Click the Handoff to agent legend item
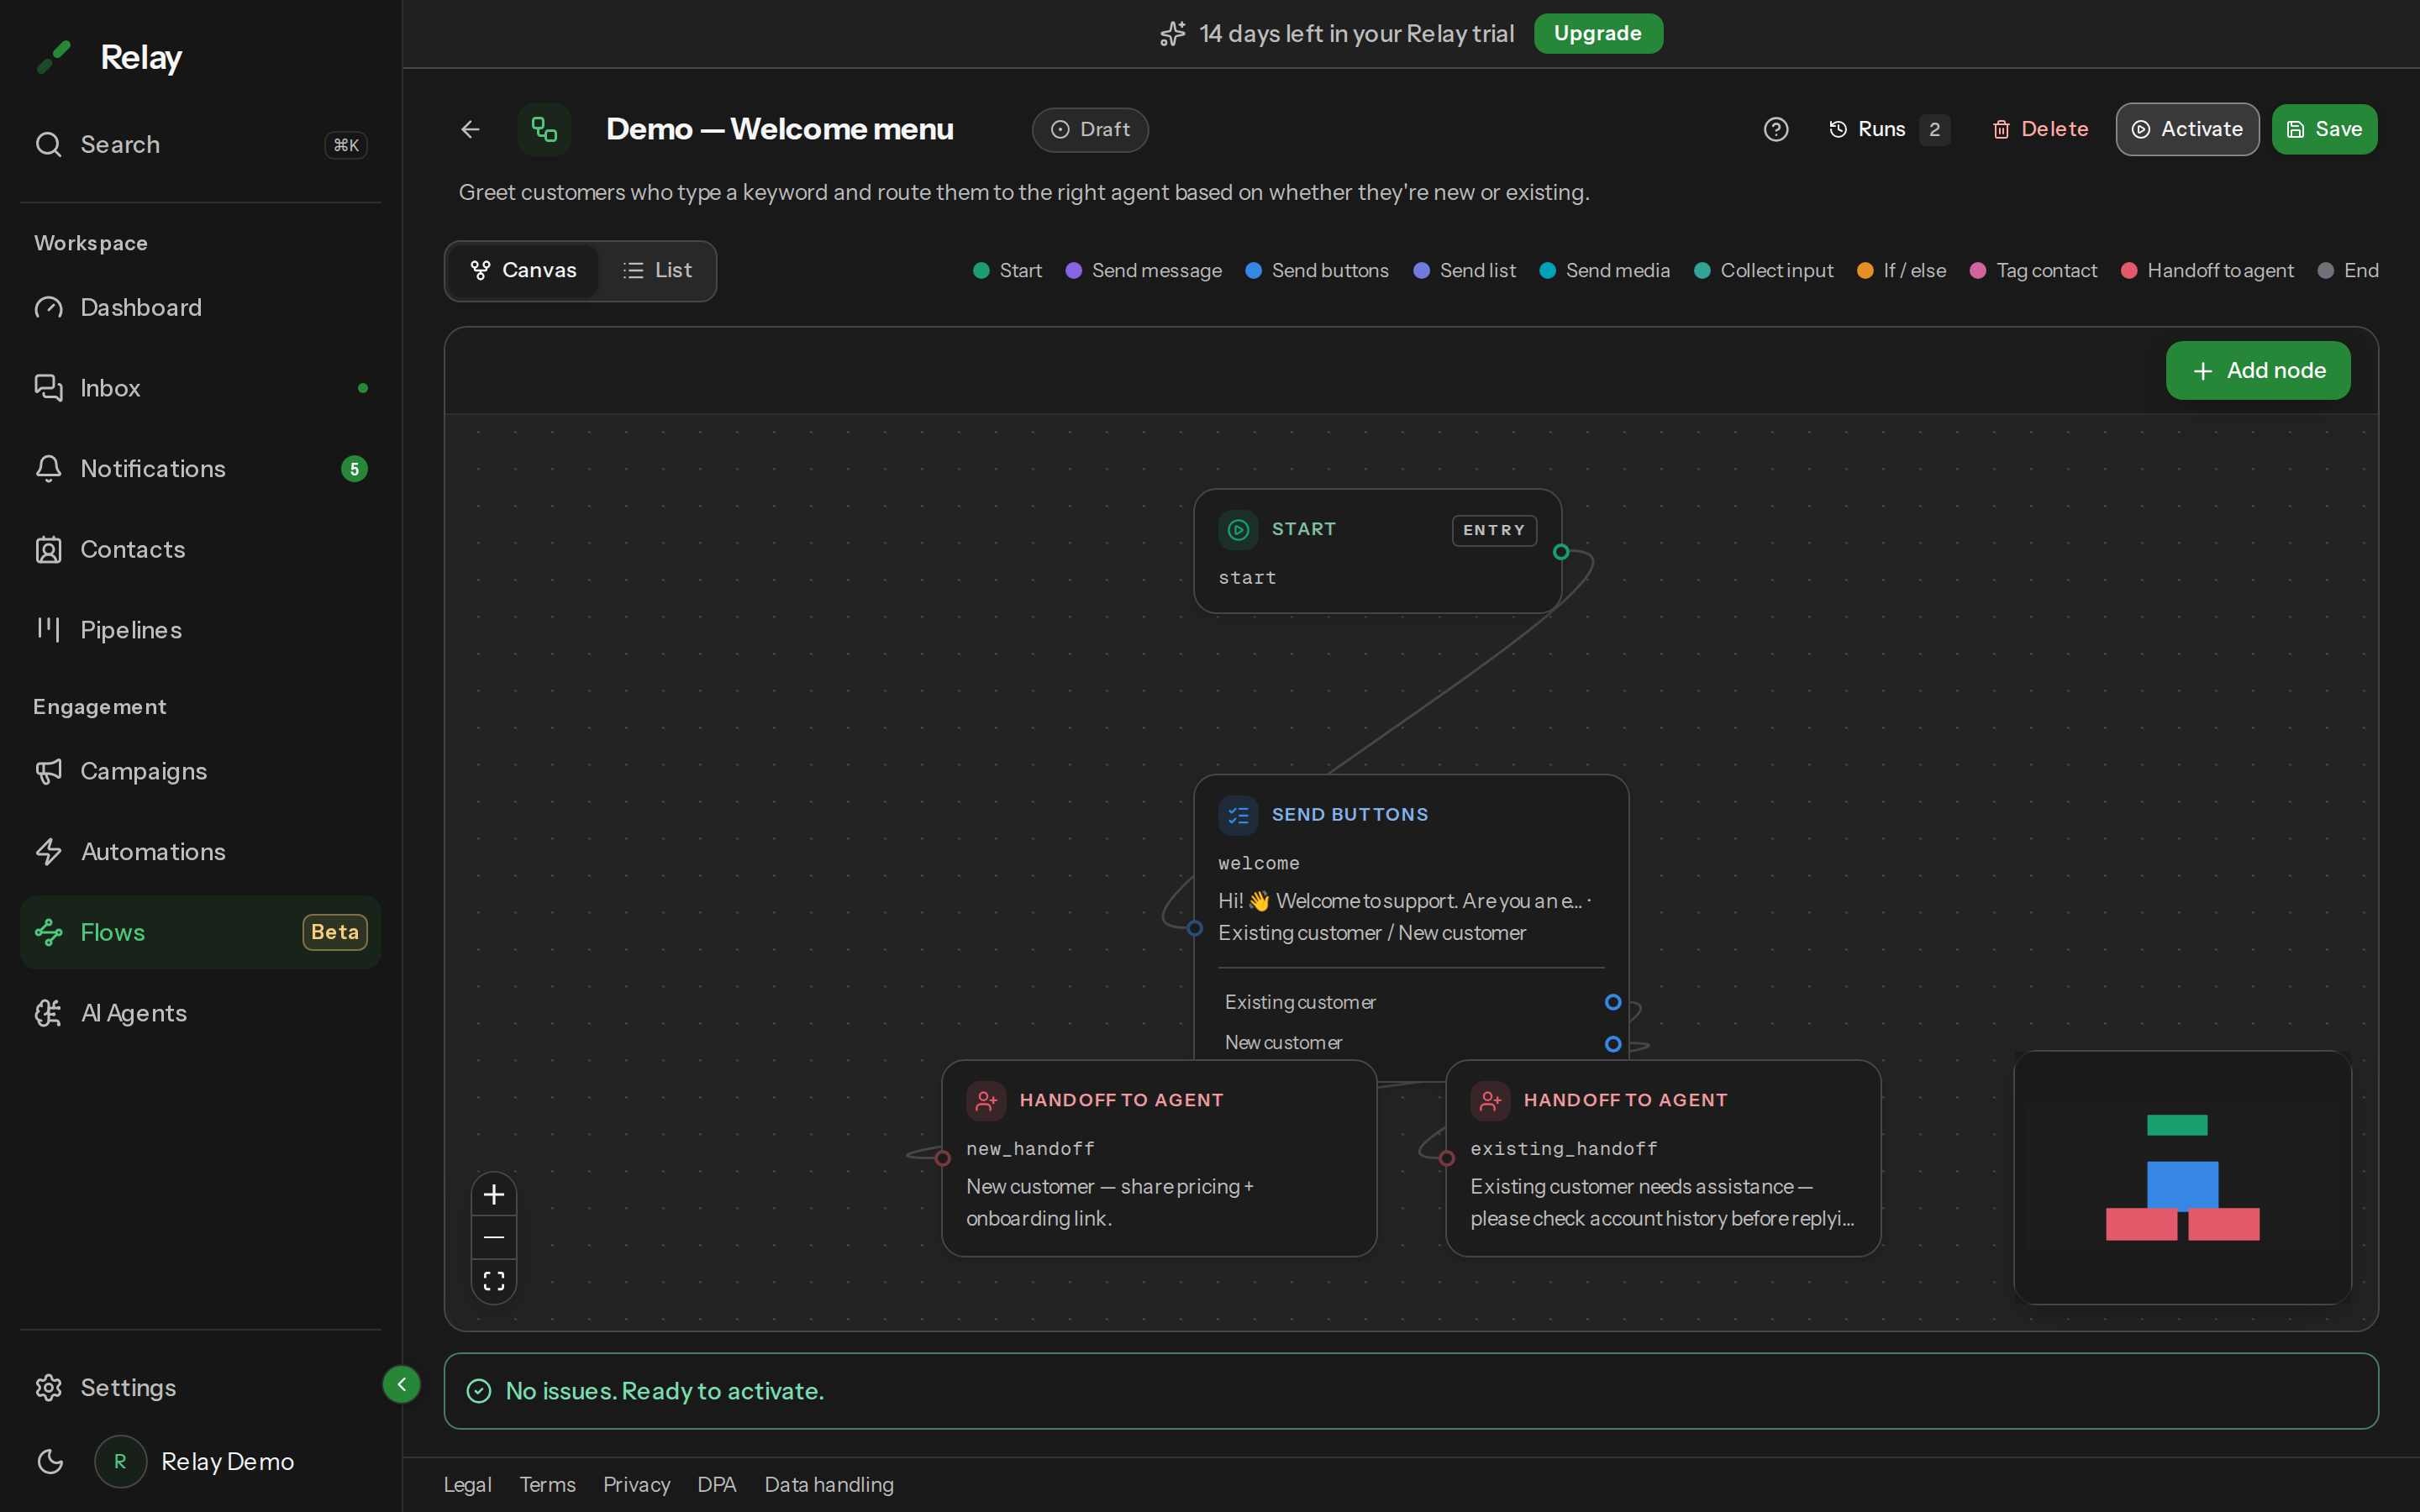Screen dimensions: 2420x1512 tap(2207, 271)
